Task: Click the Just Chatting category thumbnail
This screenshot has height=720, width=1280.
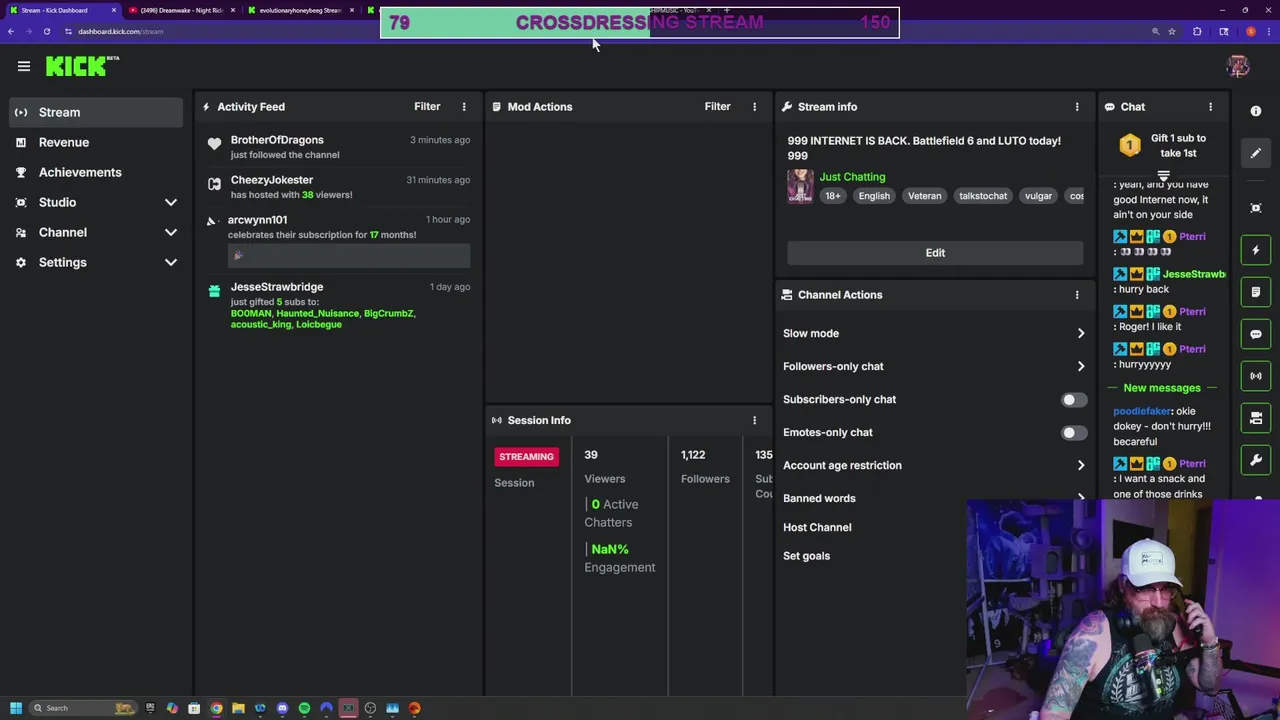Action: [x=800, y=186]
